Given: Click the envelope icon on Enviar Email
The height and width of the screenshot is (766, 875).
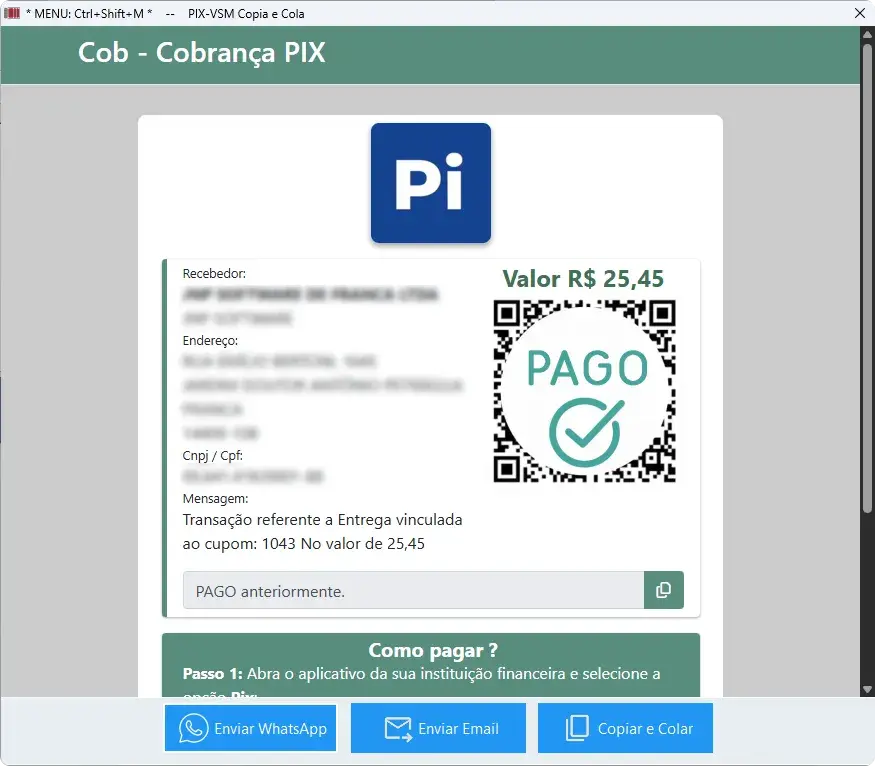Looking at the screenshot, I should (398, 729).
